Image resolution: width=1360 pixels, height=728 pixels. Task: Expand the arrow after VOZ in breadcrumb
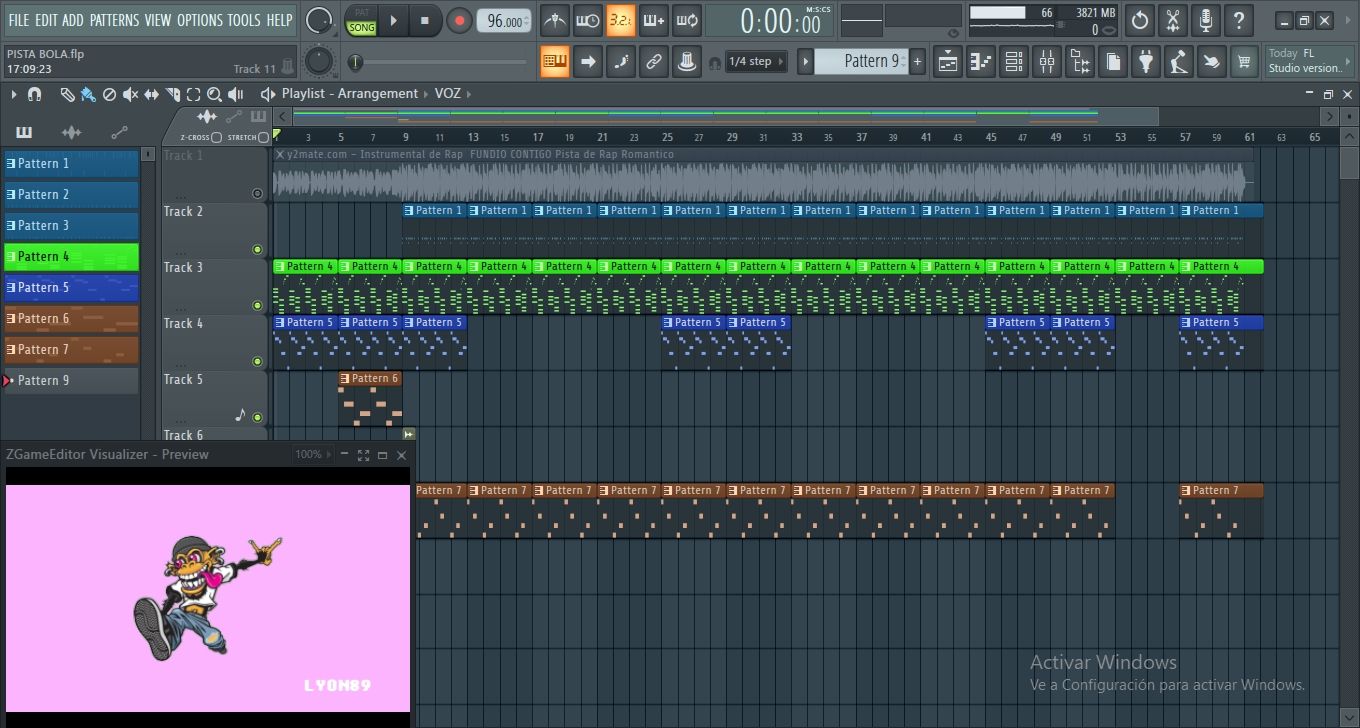(x=469, y=94)
